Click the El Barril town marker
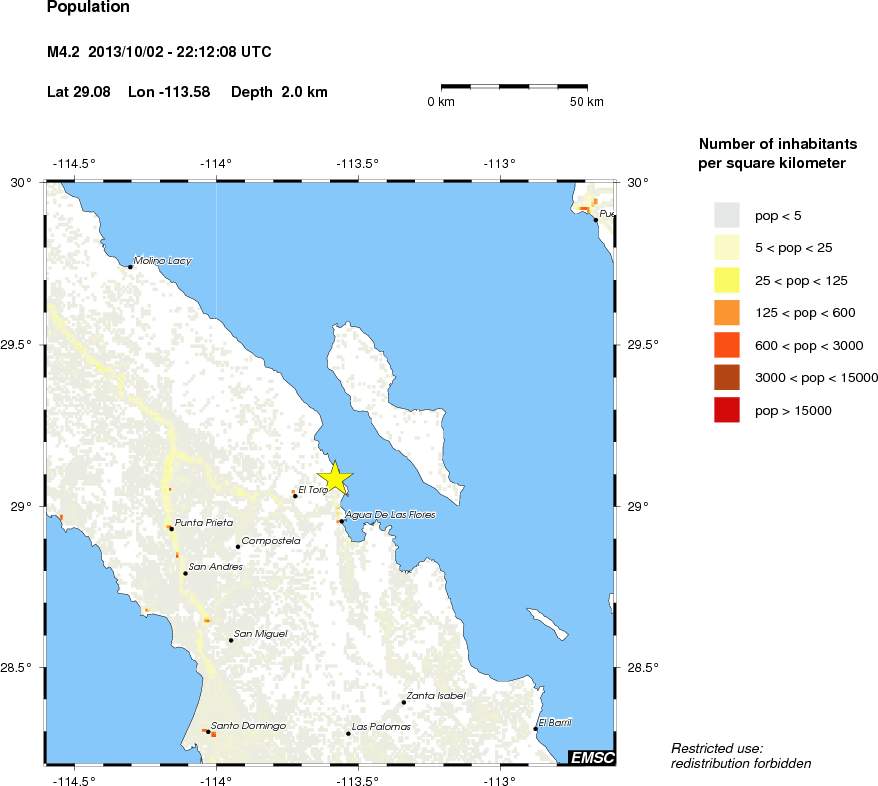Screen dimensions: 878x786 535,729
